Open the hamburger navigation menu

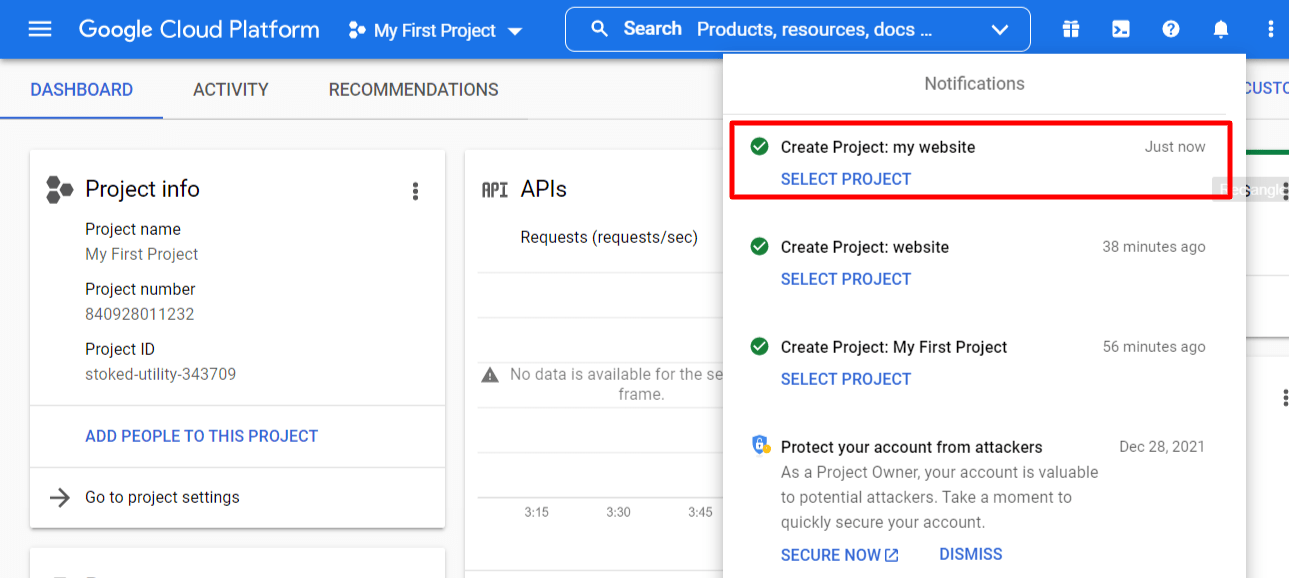click(x=40, y=29)
